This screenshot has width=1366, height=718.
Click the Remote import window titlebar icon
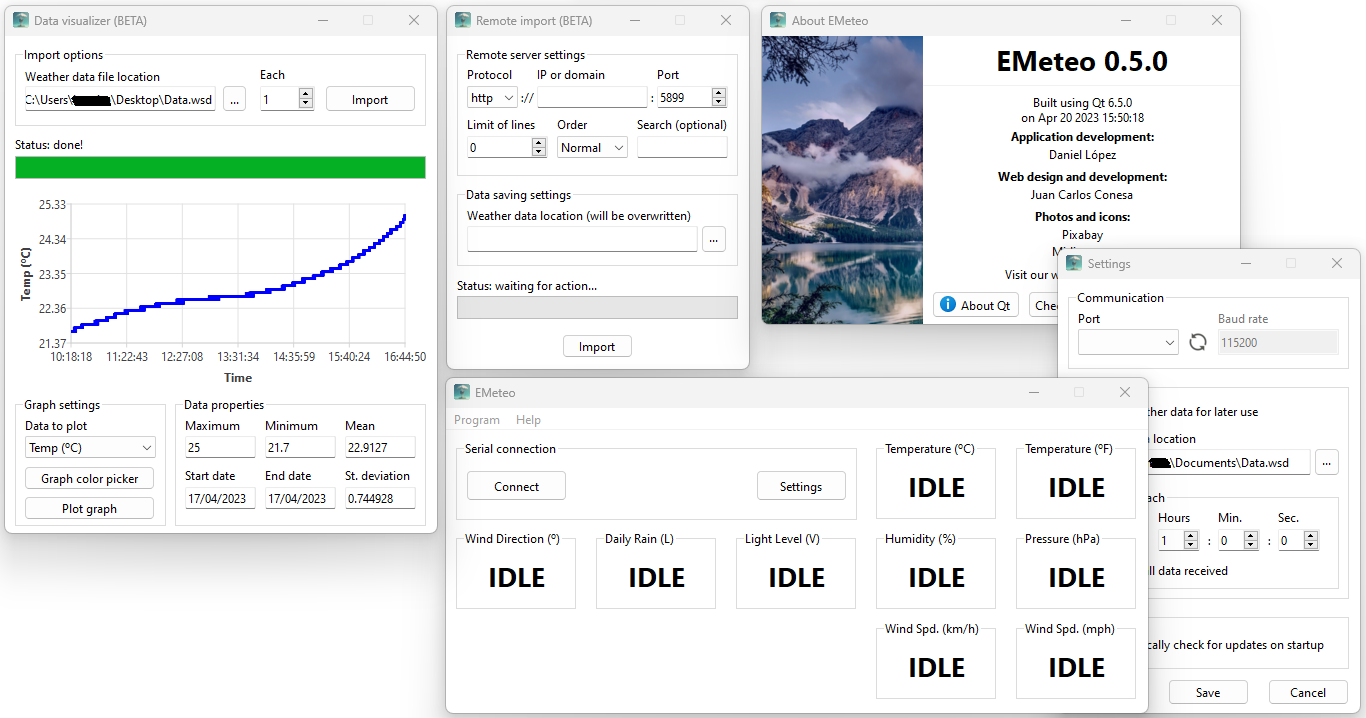pos(461,20)
